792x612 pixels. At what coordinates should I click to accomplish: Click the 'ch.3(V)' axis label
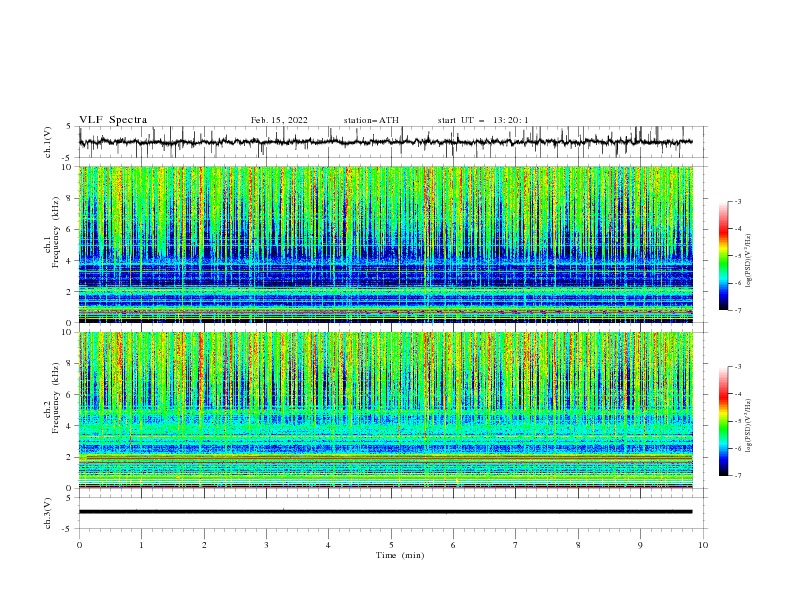pyautogui.click(x=48, y=513)
